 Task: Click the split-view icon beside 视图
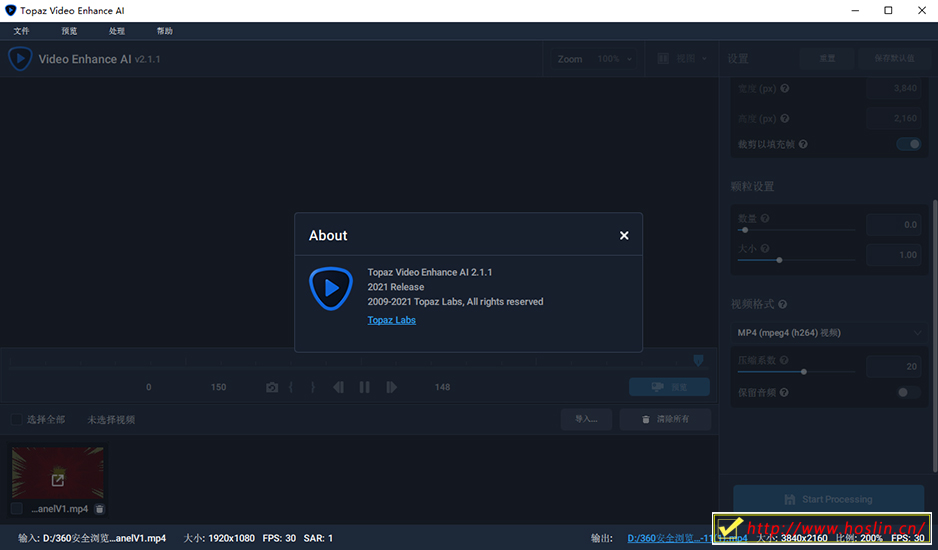pos(663,59)
